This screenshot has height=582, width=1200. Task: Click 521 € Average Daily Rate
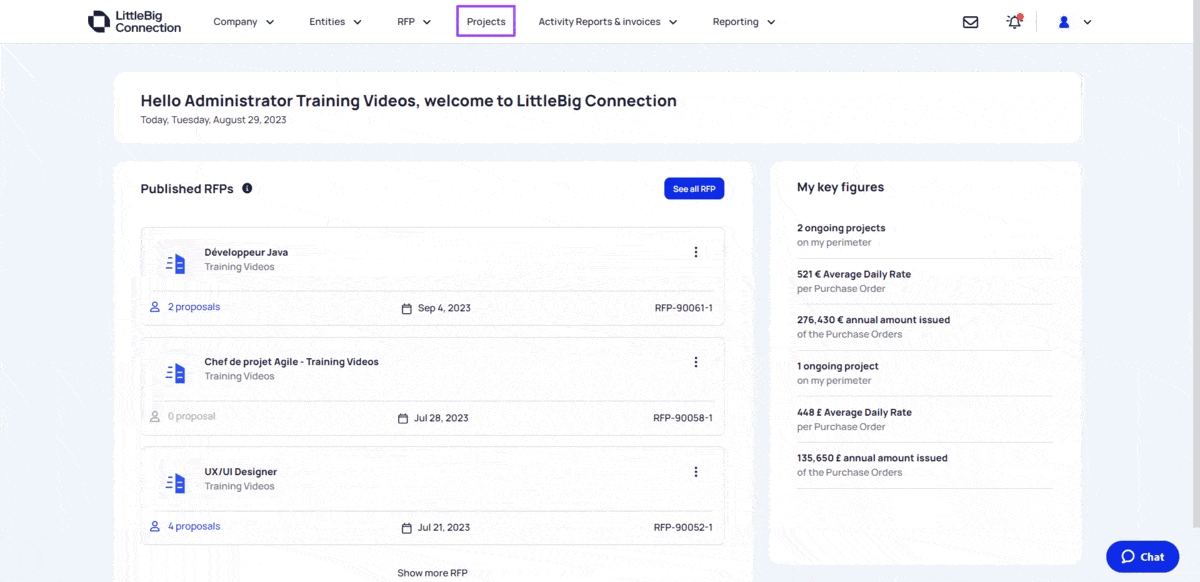tap(854, 274)
